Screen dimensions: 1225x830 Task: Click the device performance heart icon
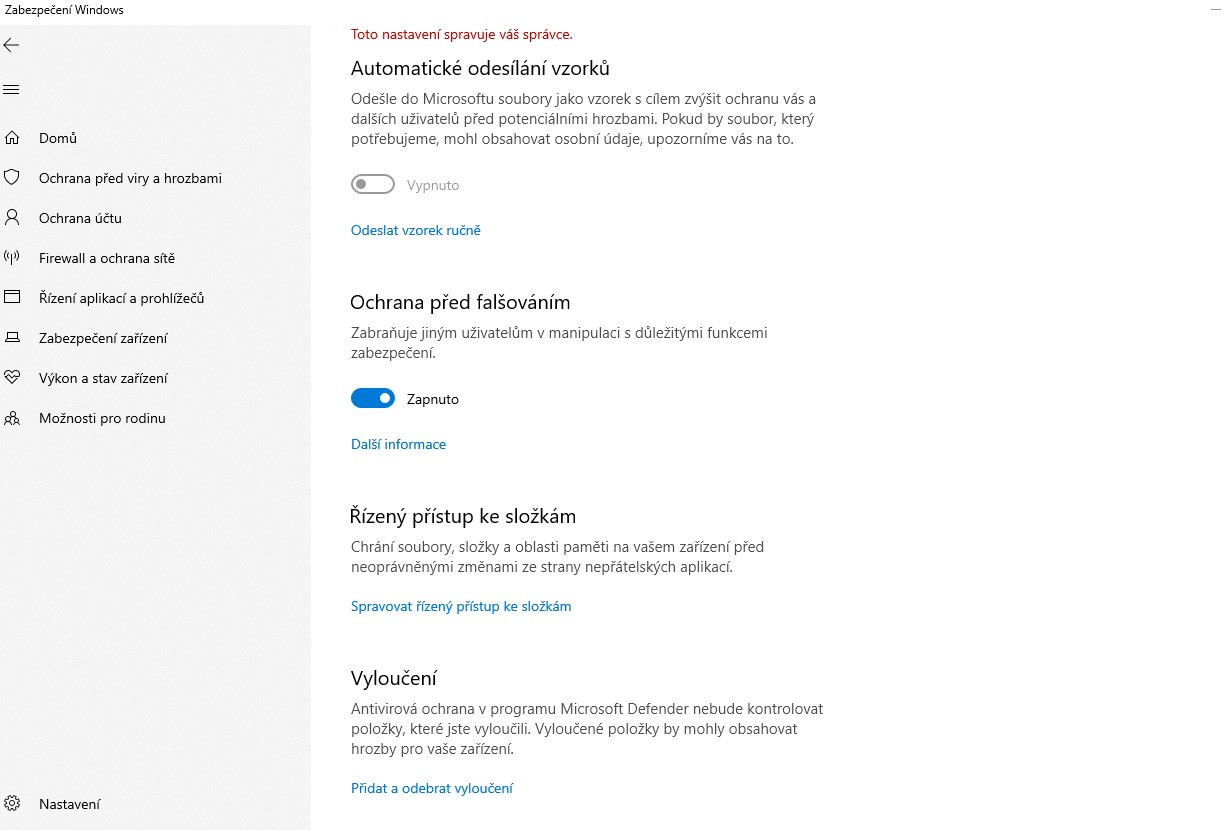[12, 378]
